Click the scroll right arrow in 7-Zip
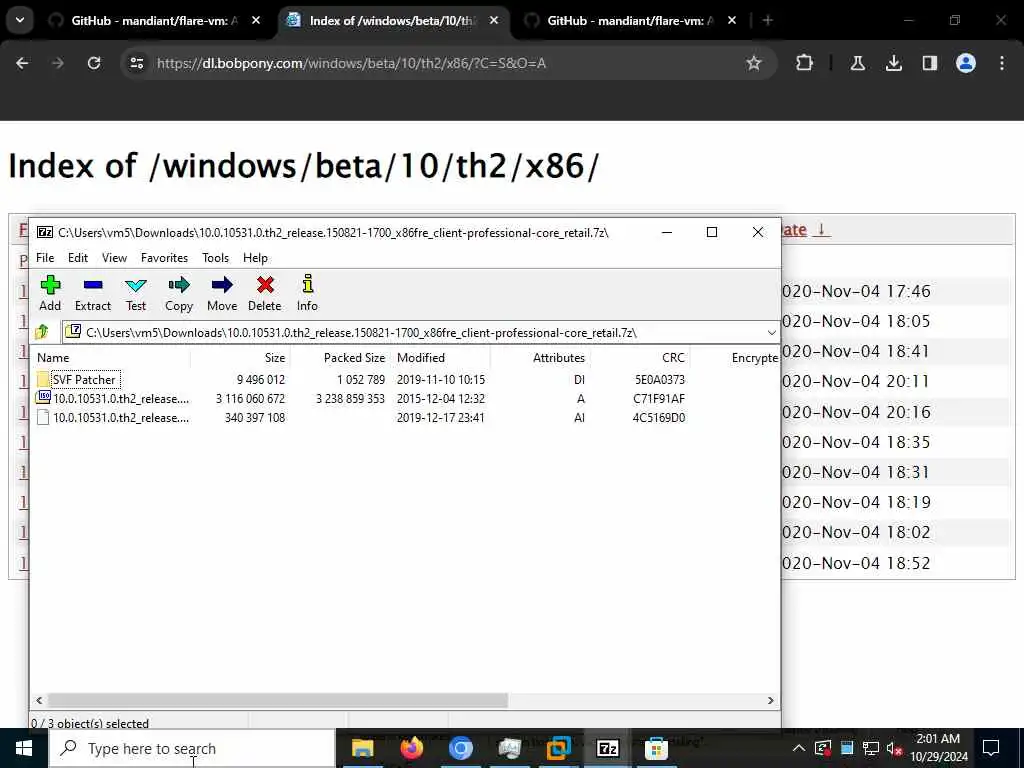 [771, 700]
